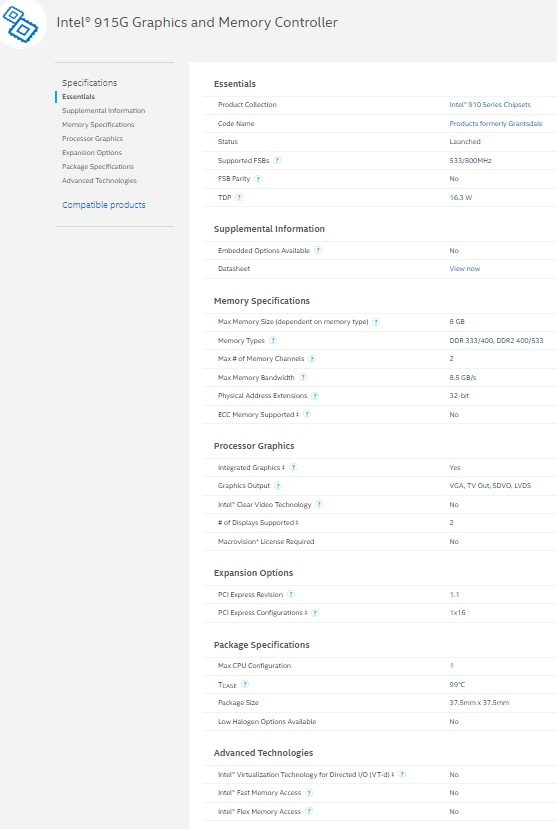
Task: Open Intel 910 Series Chipsets link
Action: (x=490, y=105)
